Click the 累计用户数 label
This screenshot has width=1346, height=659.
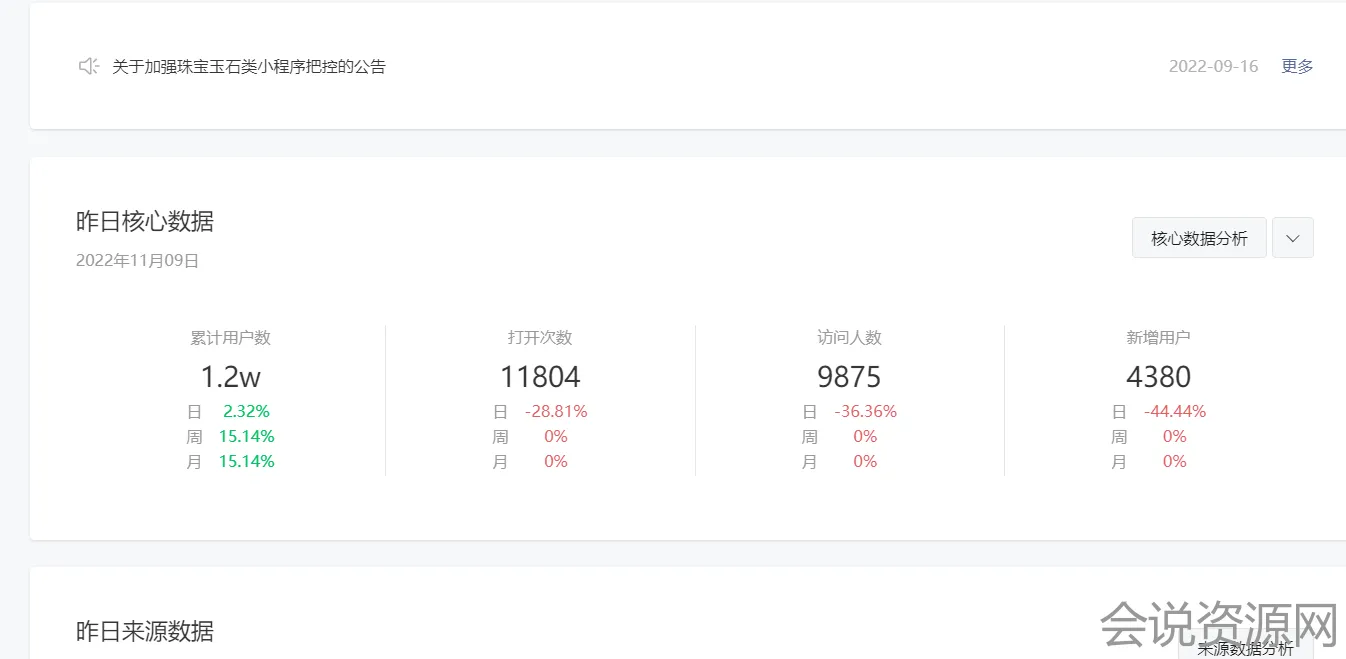pos(230,338)
